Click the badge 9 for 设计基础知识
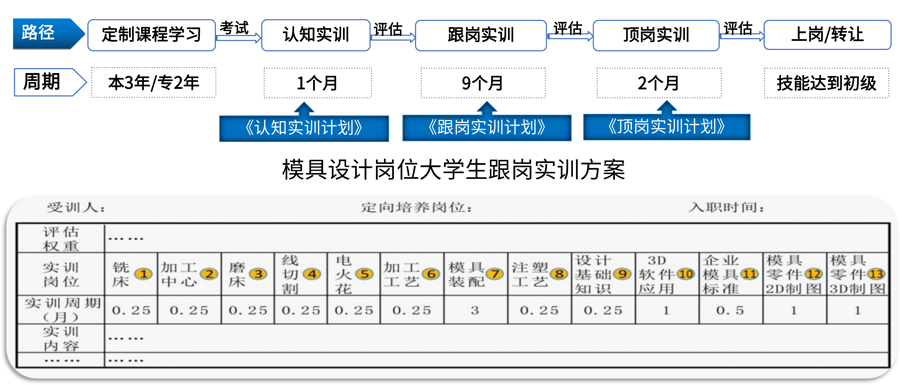Screen dimensions: 900x385 pos(622,274)
